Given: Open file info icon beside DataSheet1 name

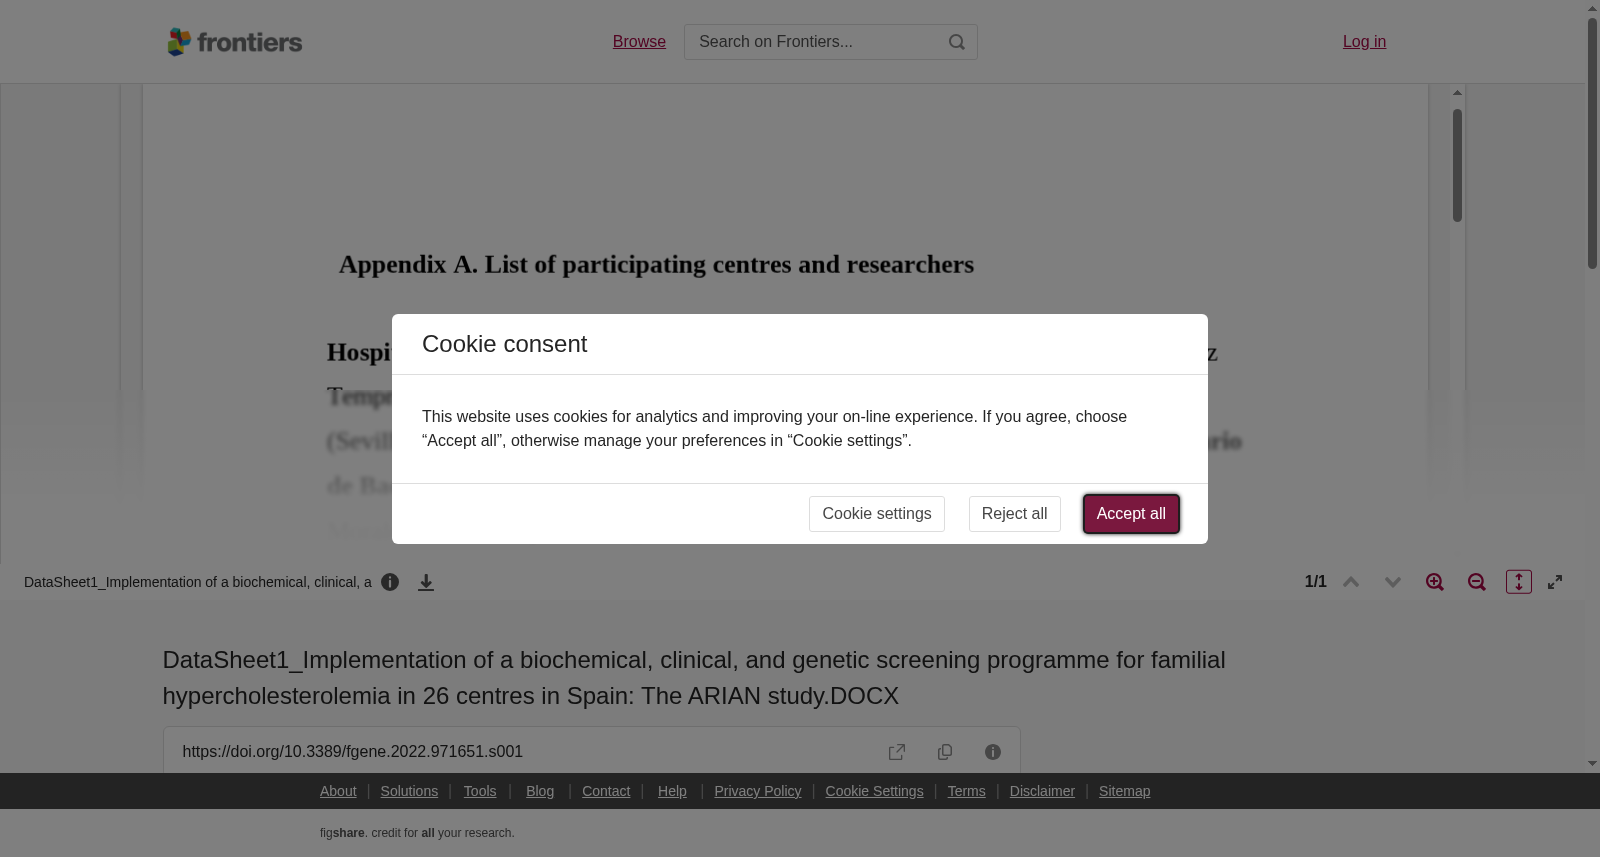Looking at the screenshot, I should coord(390,582).
